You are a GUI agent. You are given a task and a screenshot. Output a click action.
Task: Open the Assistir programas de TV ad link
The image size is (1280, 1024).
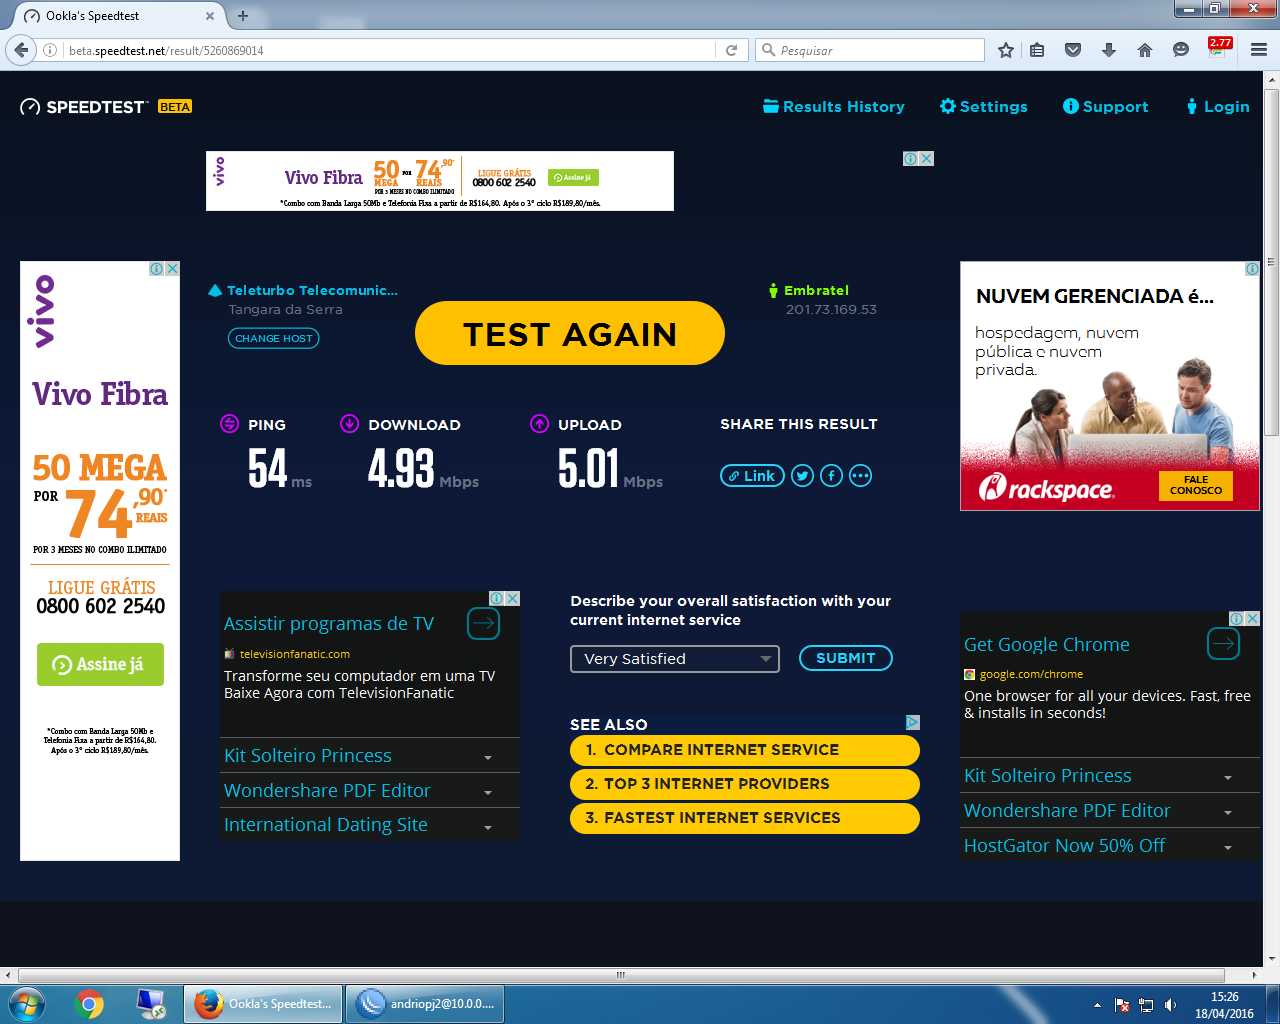[329, 624]
